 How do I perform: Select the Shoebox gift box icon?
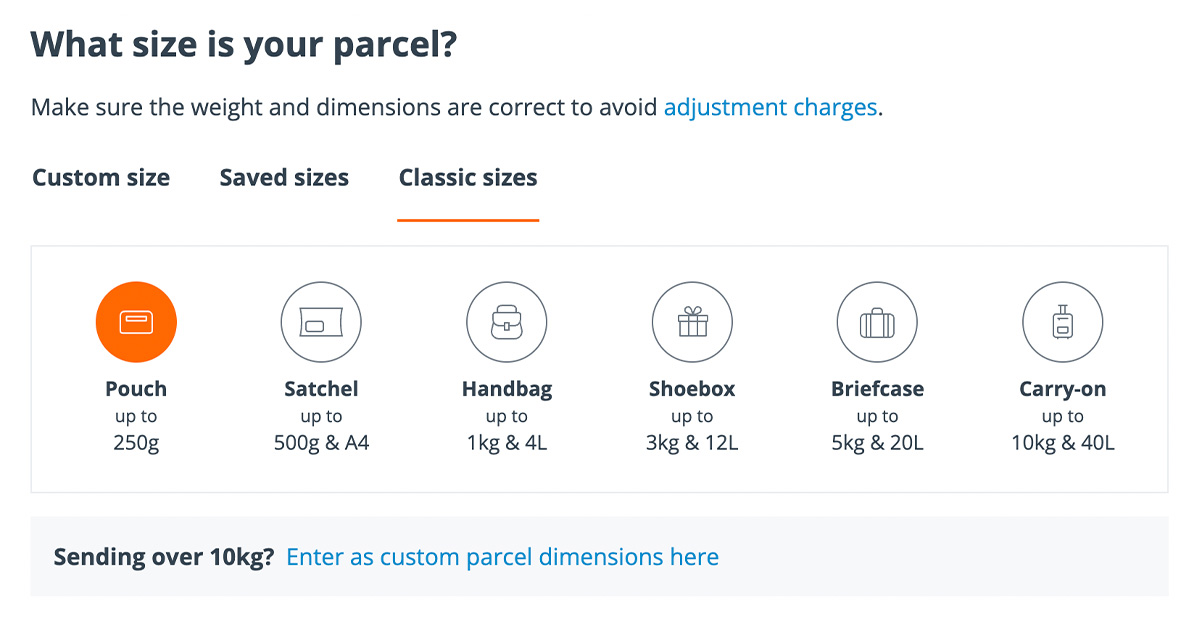tap(692, 321)
